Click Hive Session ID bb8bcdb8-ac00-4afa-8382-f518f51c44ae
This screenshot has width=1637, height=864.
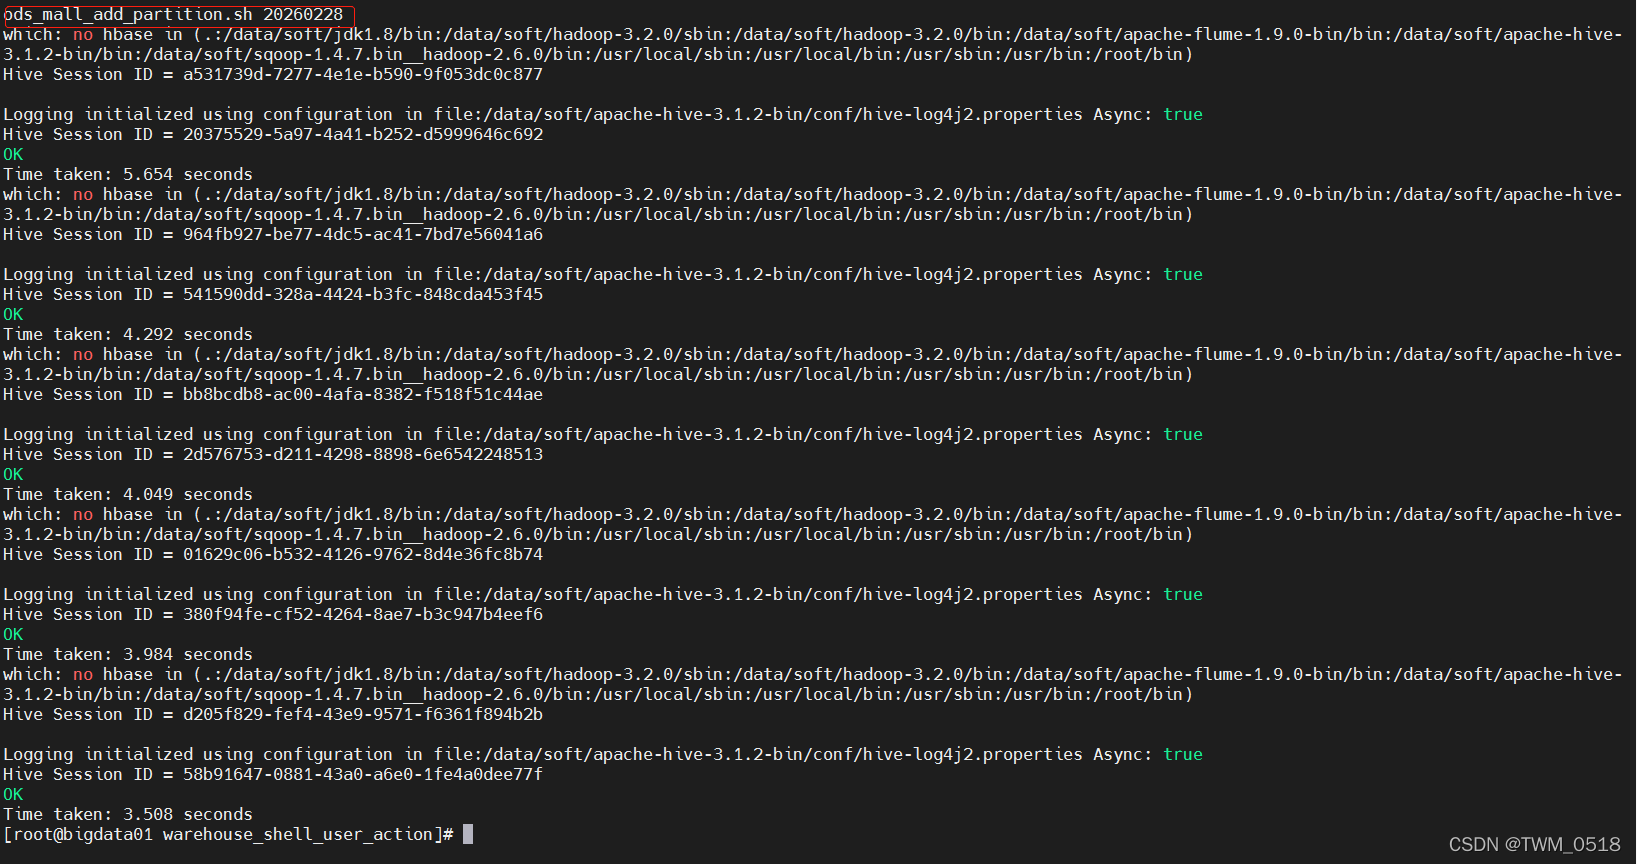point(273,395)
